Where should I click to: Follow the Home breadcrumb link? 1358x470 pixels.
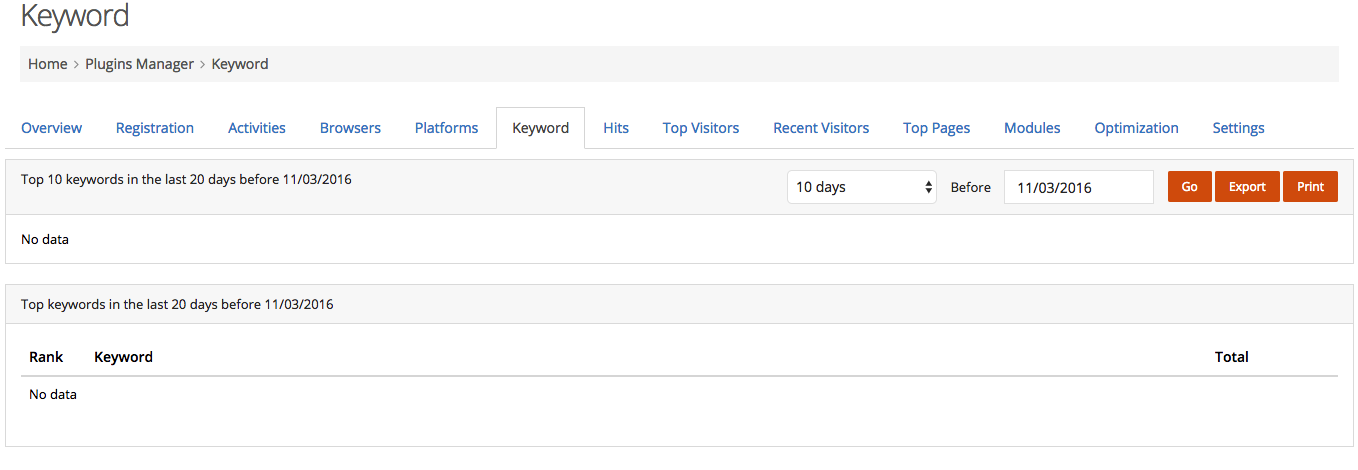pyautogui.click(x=48, y=64)
